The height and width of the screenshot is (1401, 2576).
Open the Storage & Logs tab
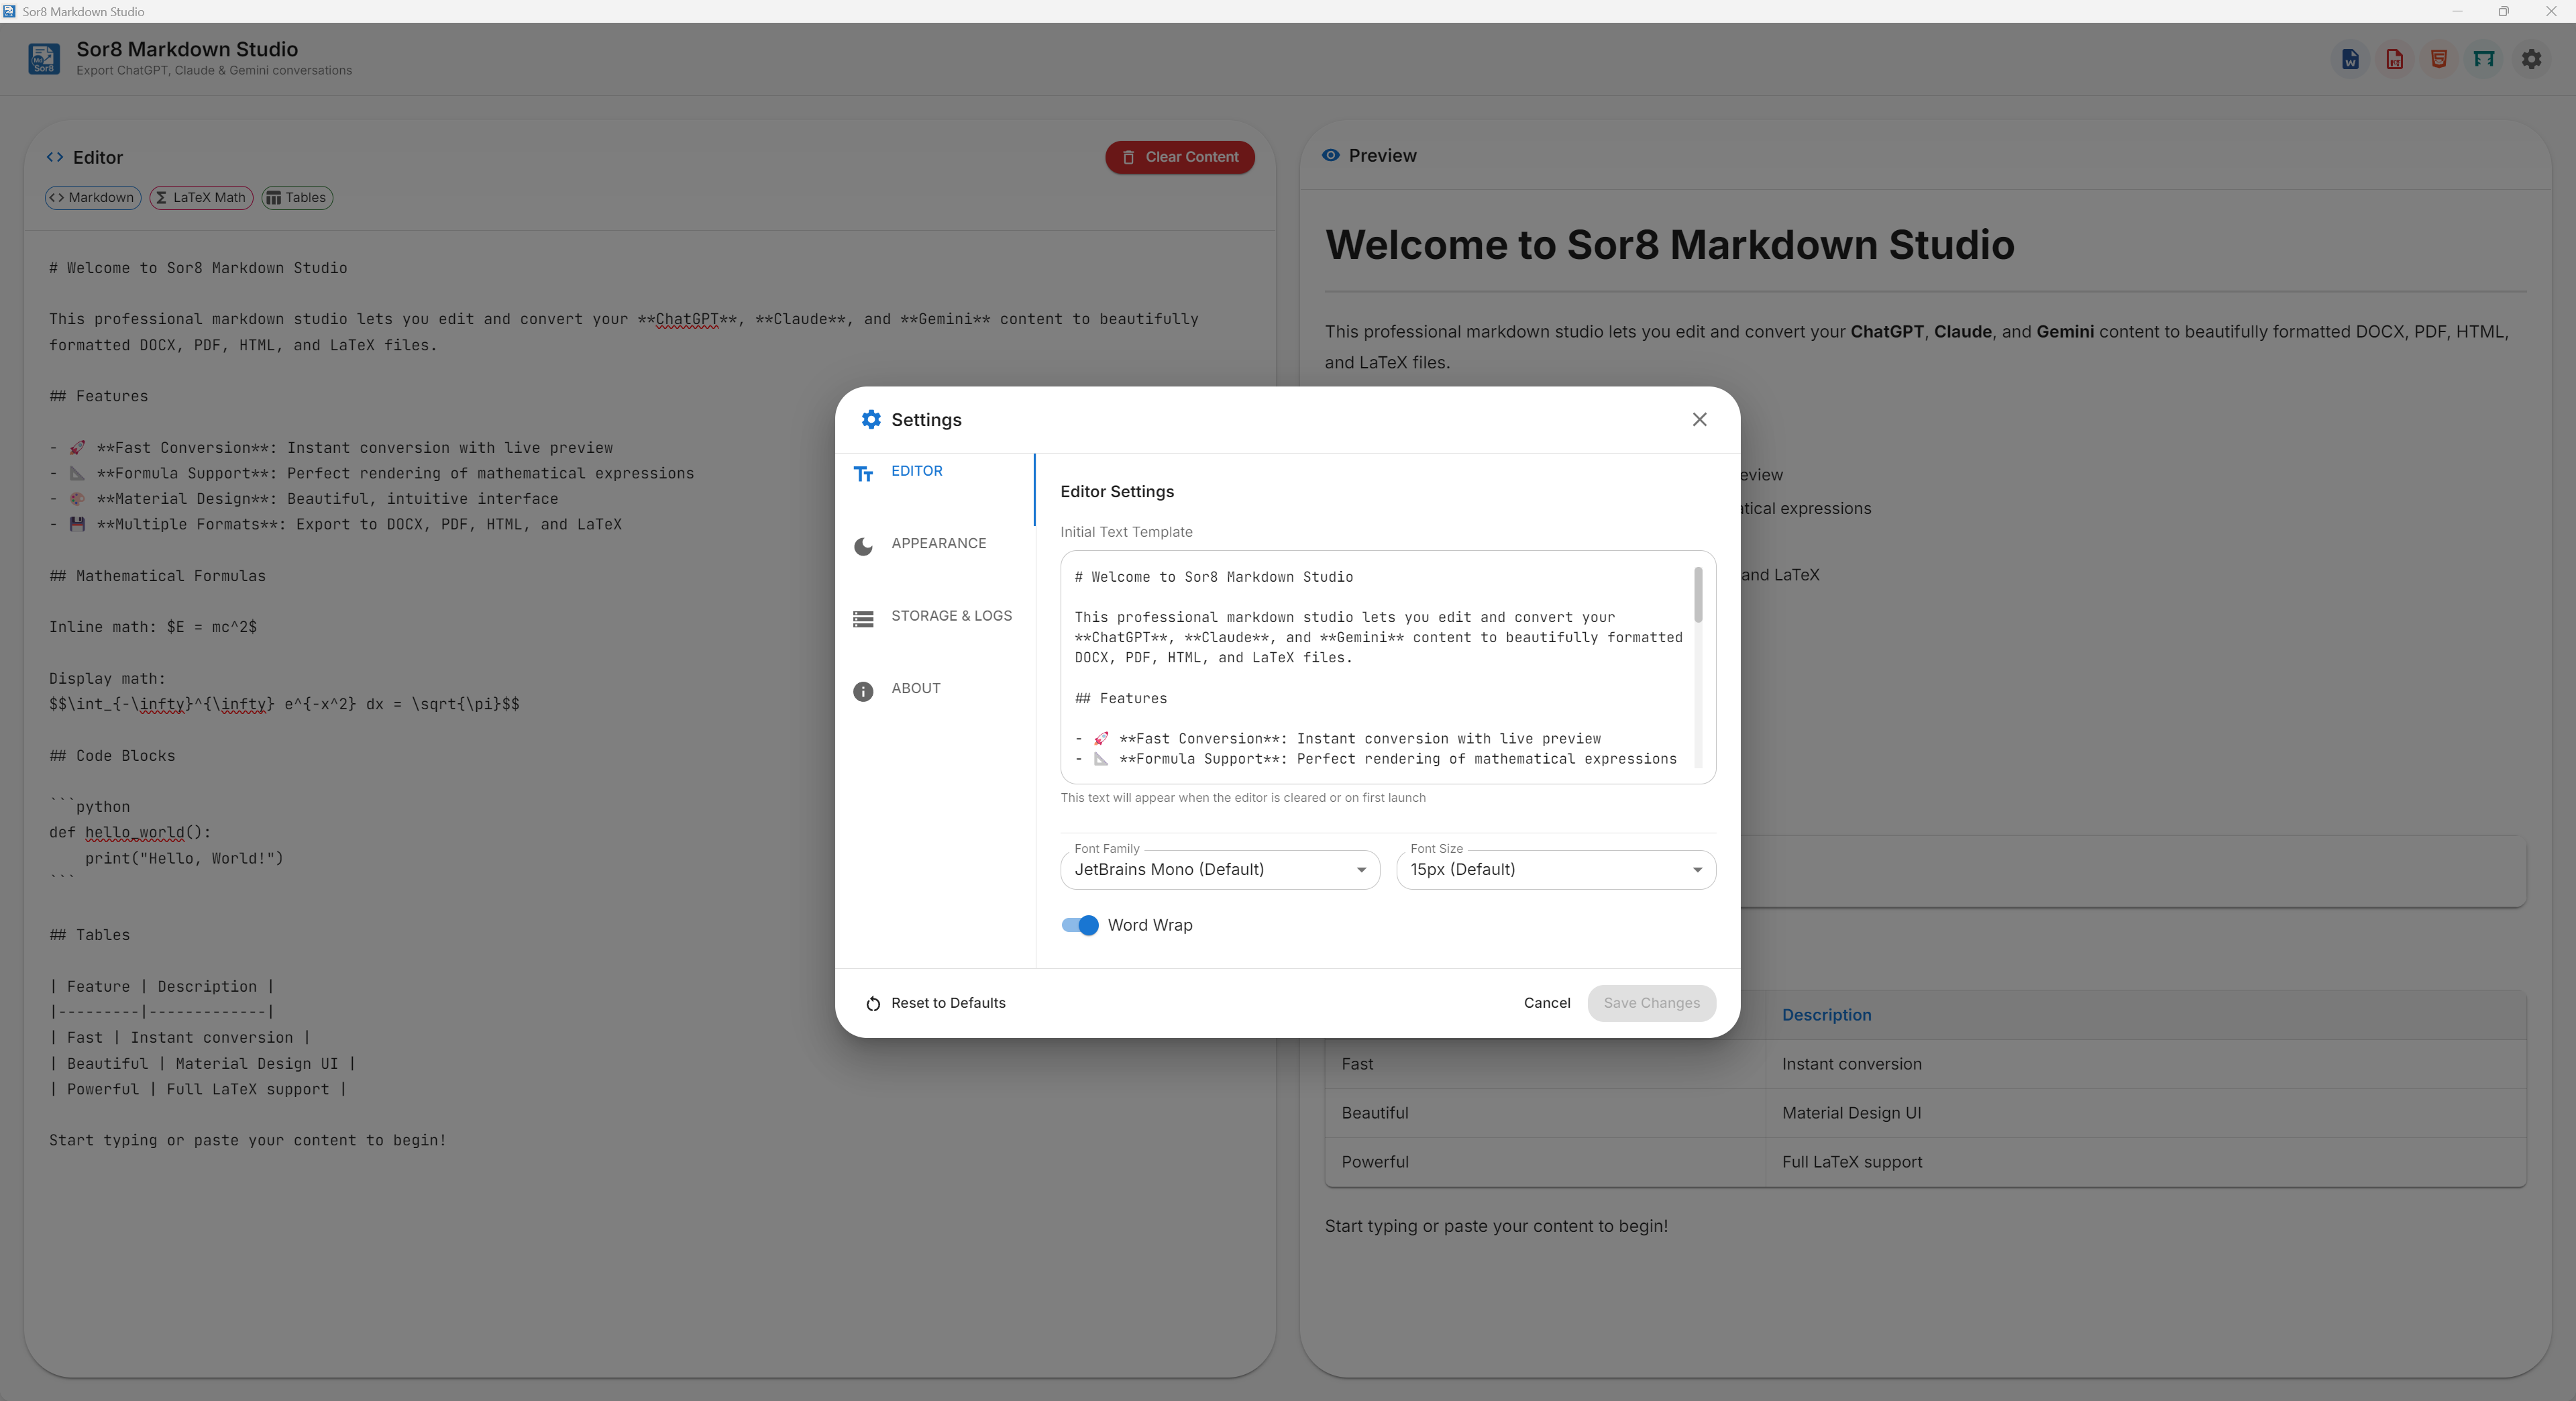coord(950,616)
